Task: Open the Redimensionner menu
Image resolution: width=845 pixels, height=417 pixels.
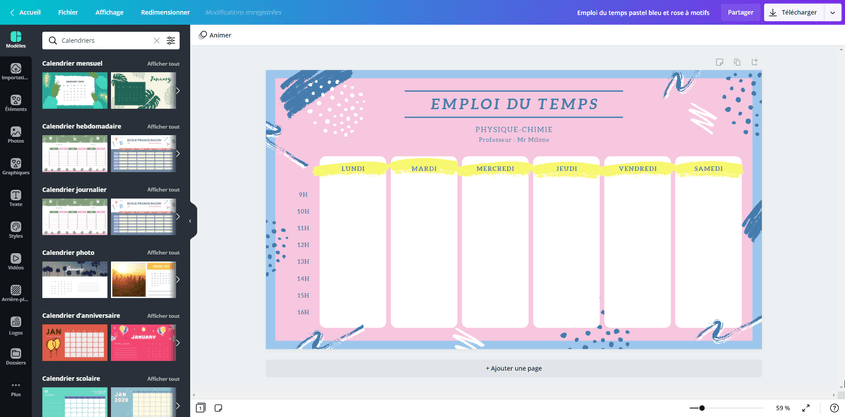Action: tap(165, 13)
